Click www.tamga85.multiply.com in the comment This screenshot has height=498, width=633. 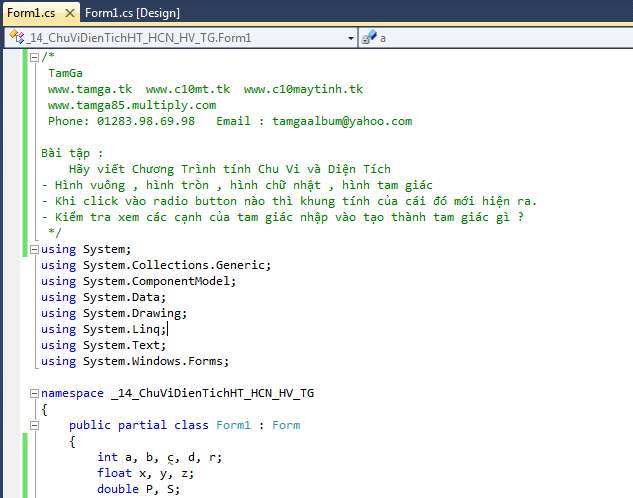pos(132,105)
